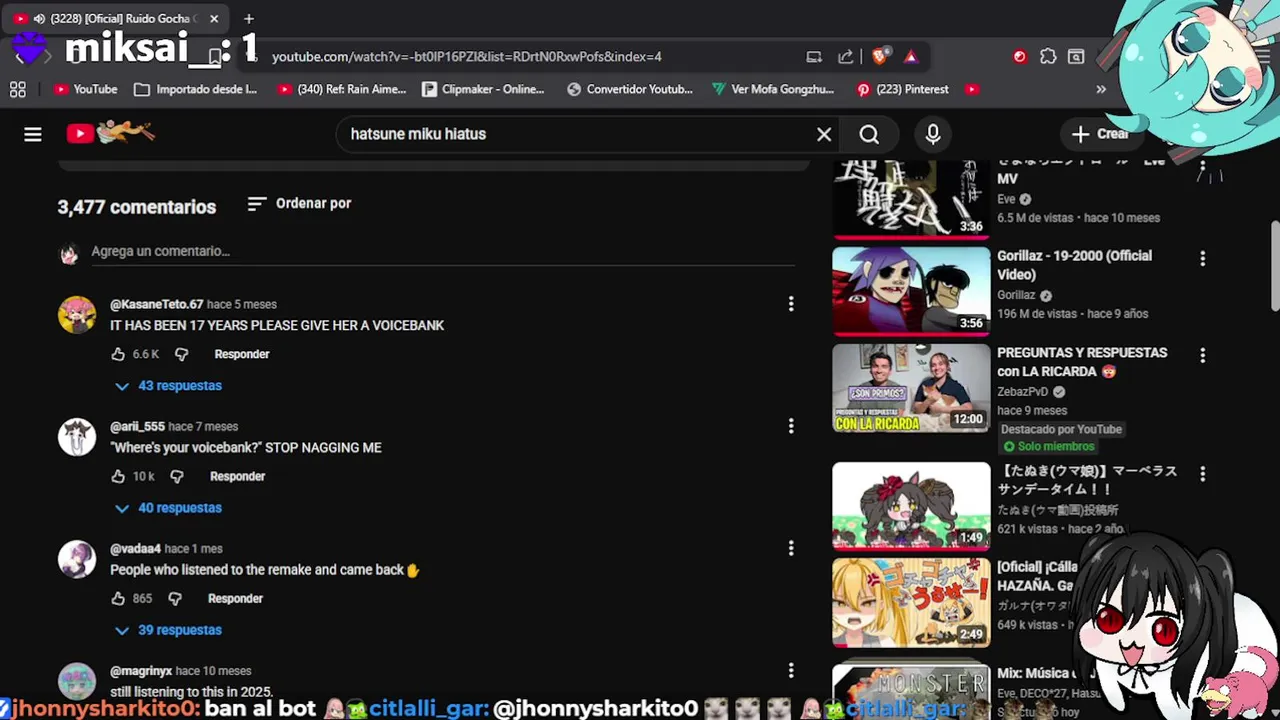Screen dimensions: 1280x720
Task: Reply to the arii_555 comment
Action: click(237, 476)
